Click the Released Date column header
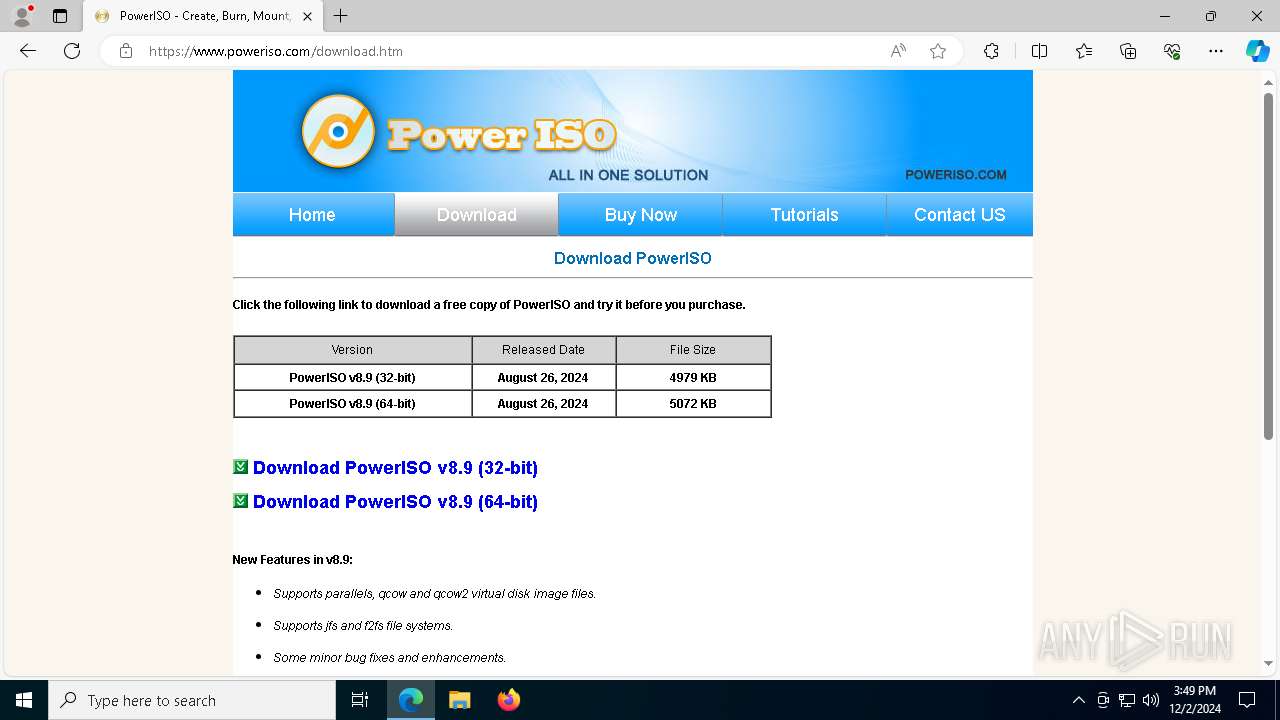This screenshot has height=720, width=1280. 543,350
